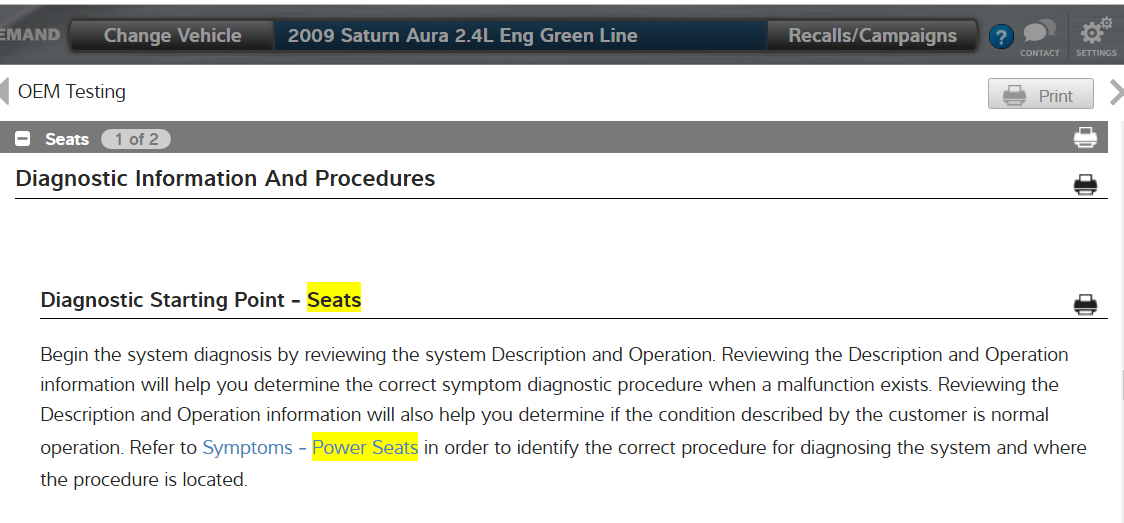1124x523 pixels.
Task: Follow the Symptoms - Power Seats link
Action: pos(310,448)
